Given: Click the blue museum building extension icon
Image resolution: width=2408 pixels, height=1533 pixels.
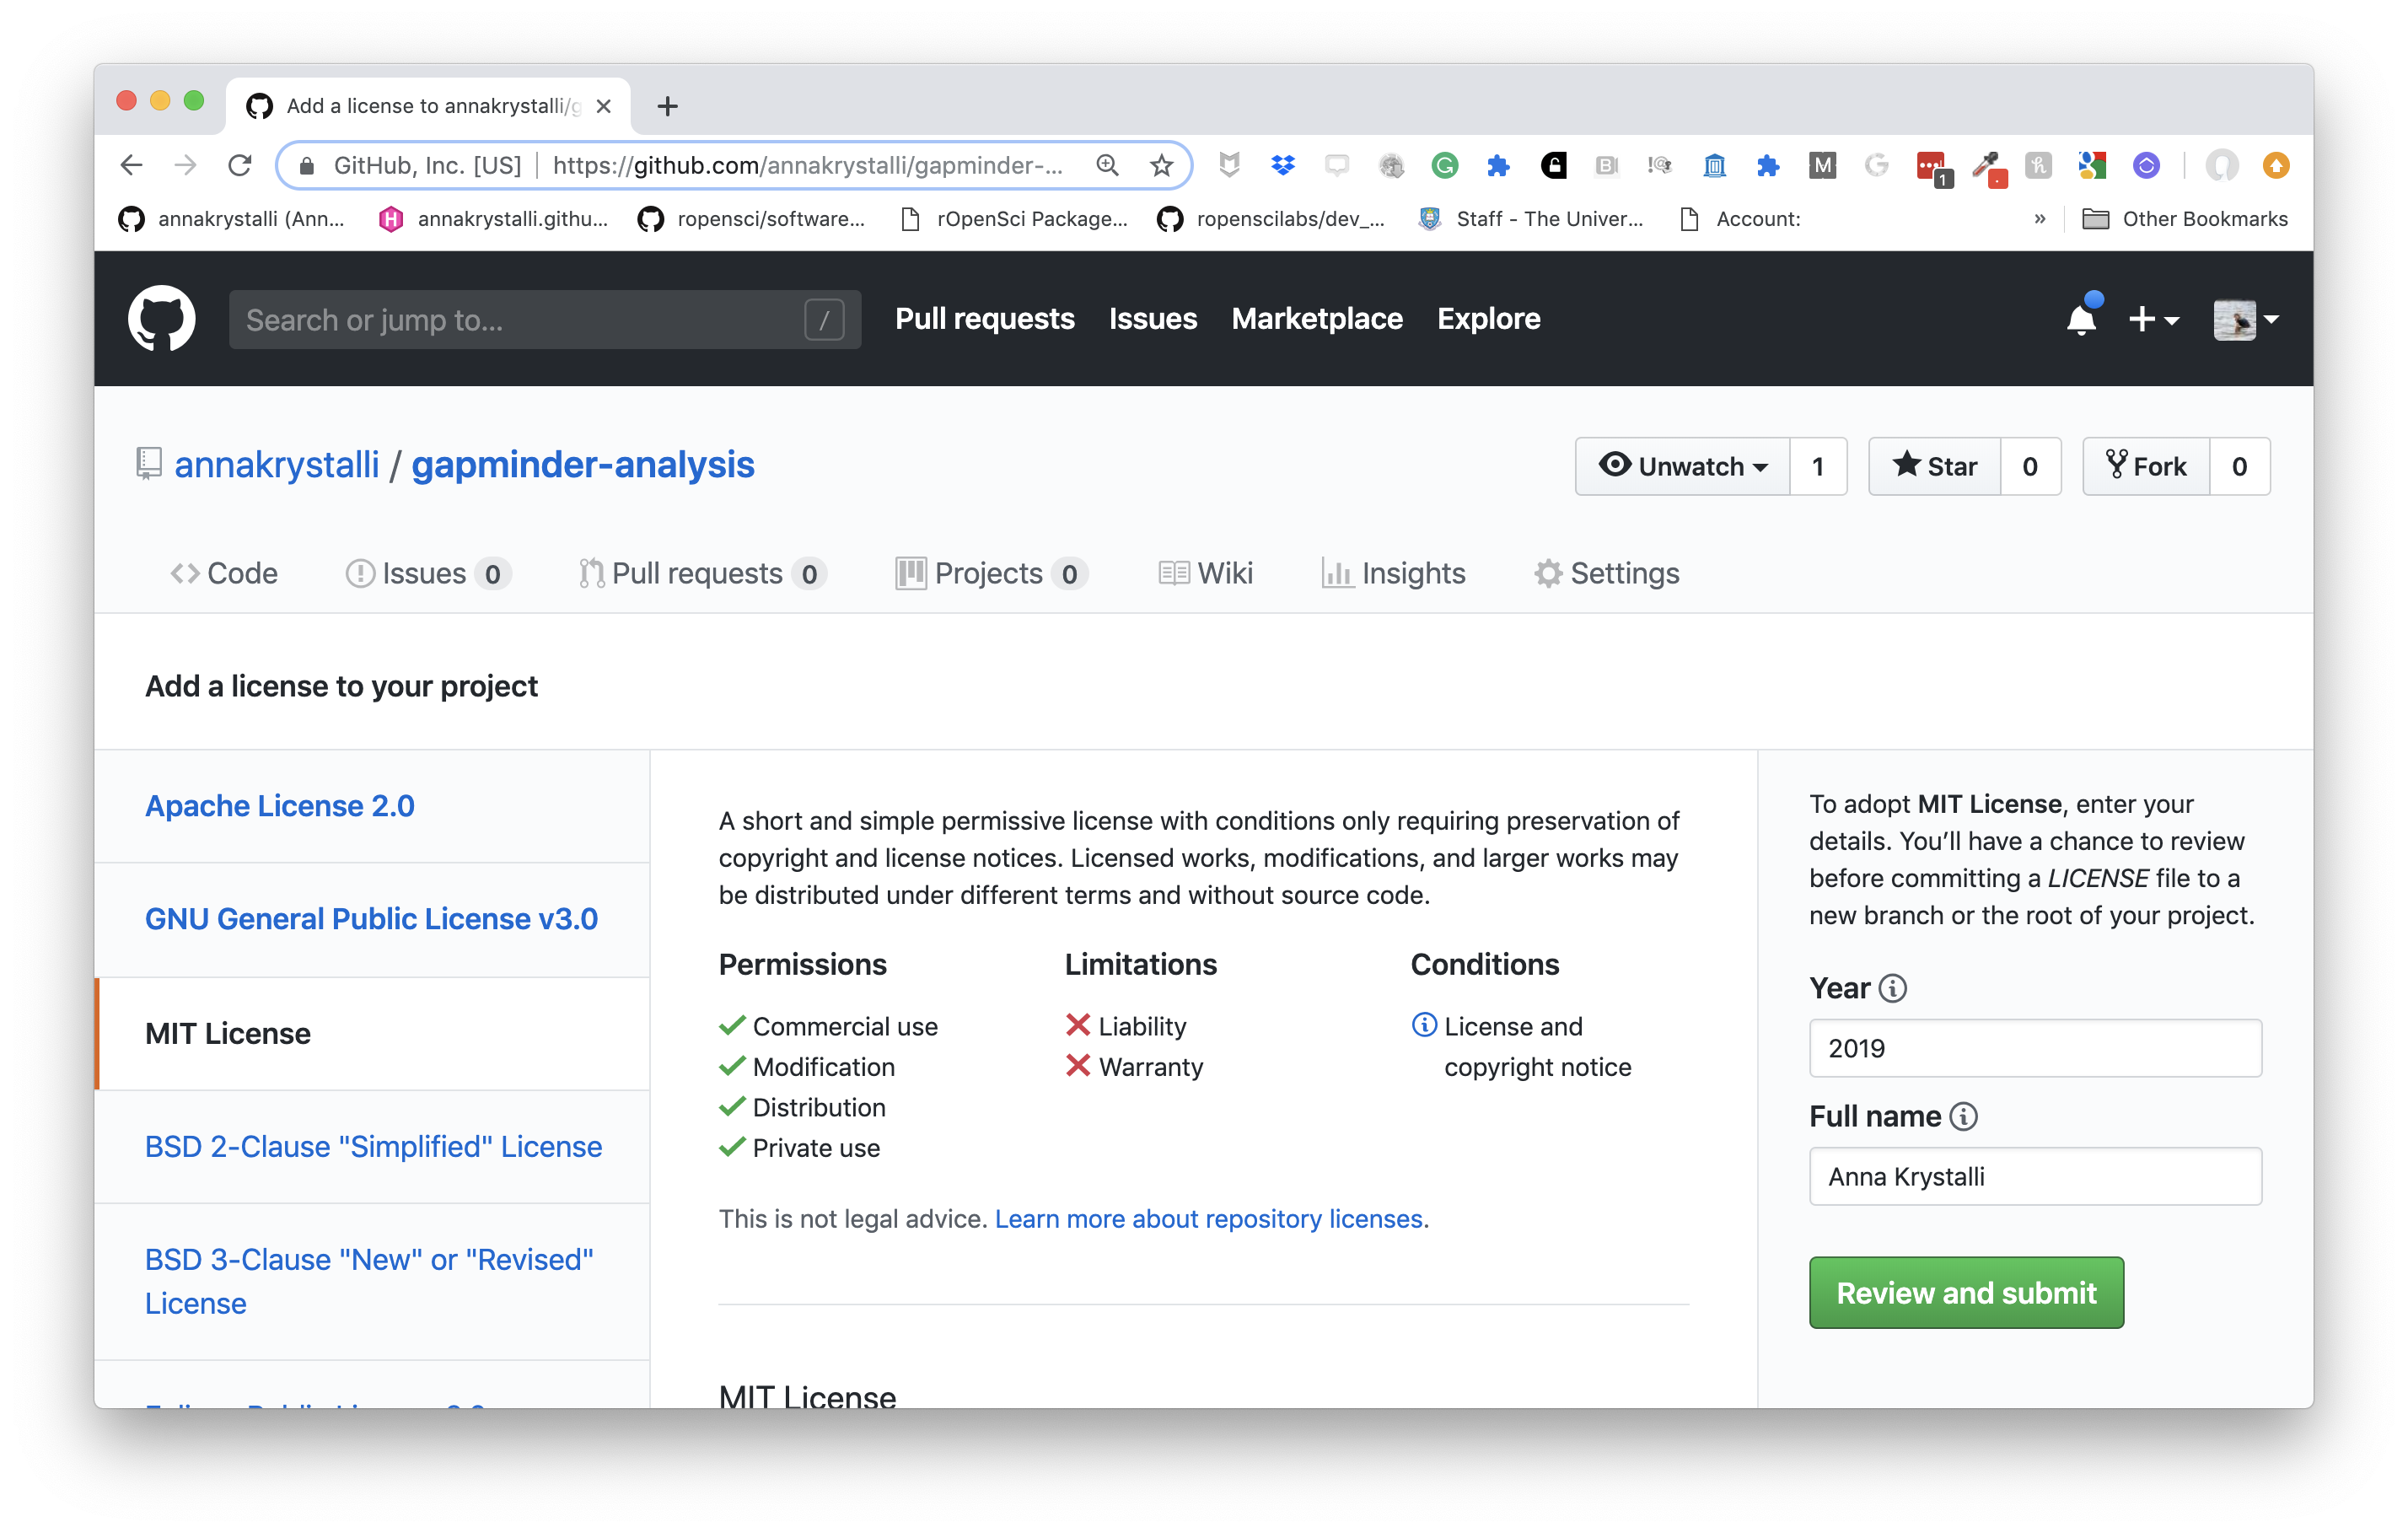Looking at the screenshot, I should [1714, 165].
